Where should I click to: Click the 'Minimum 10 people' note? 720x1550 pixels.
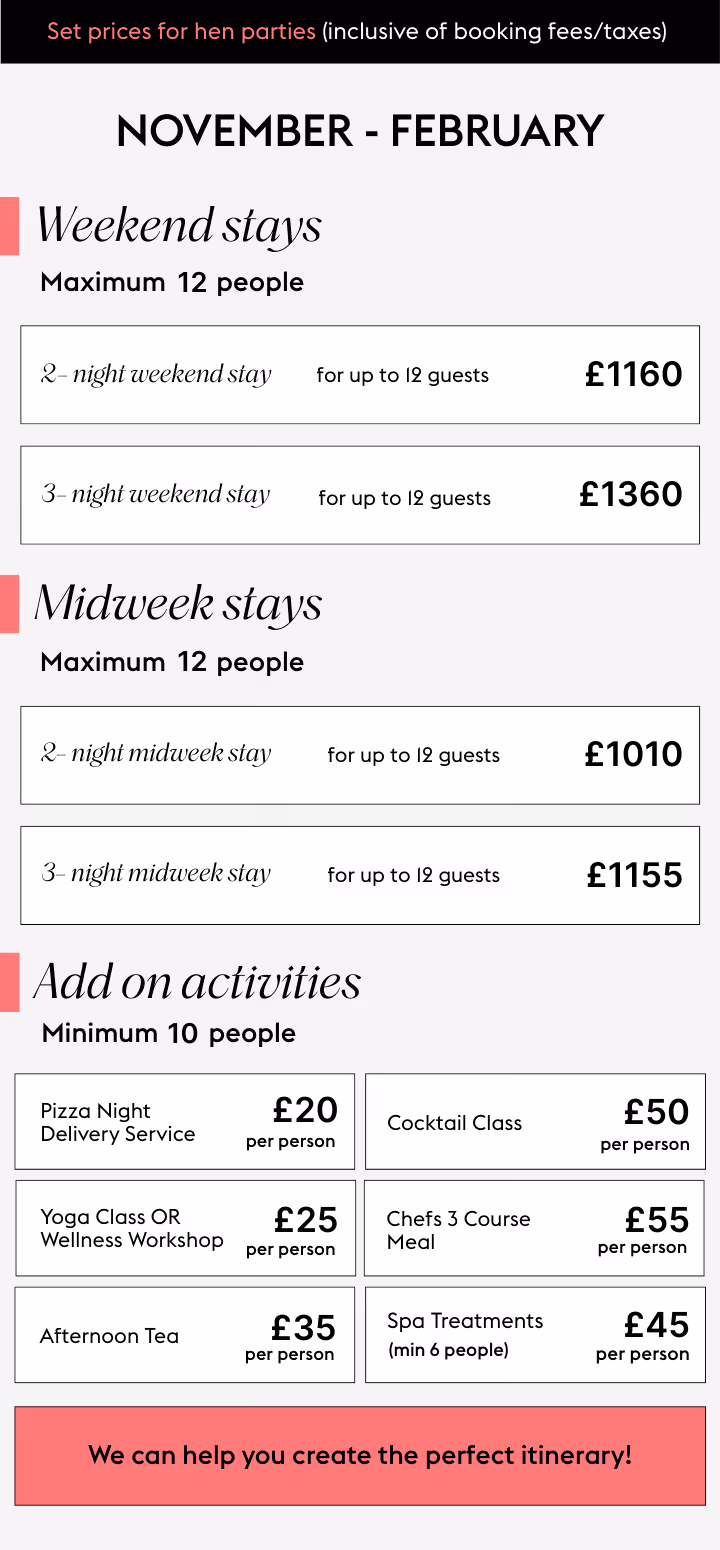tap(169, 1033)
